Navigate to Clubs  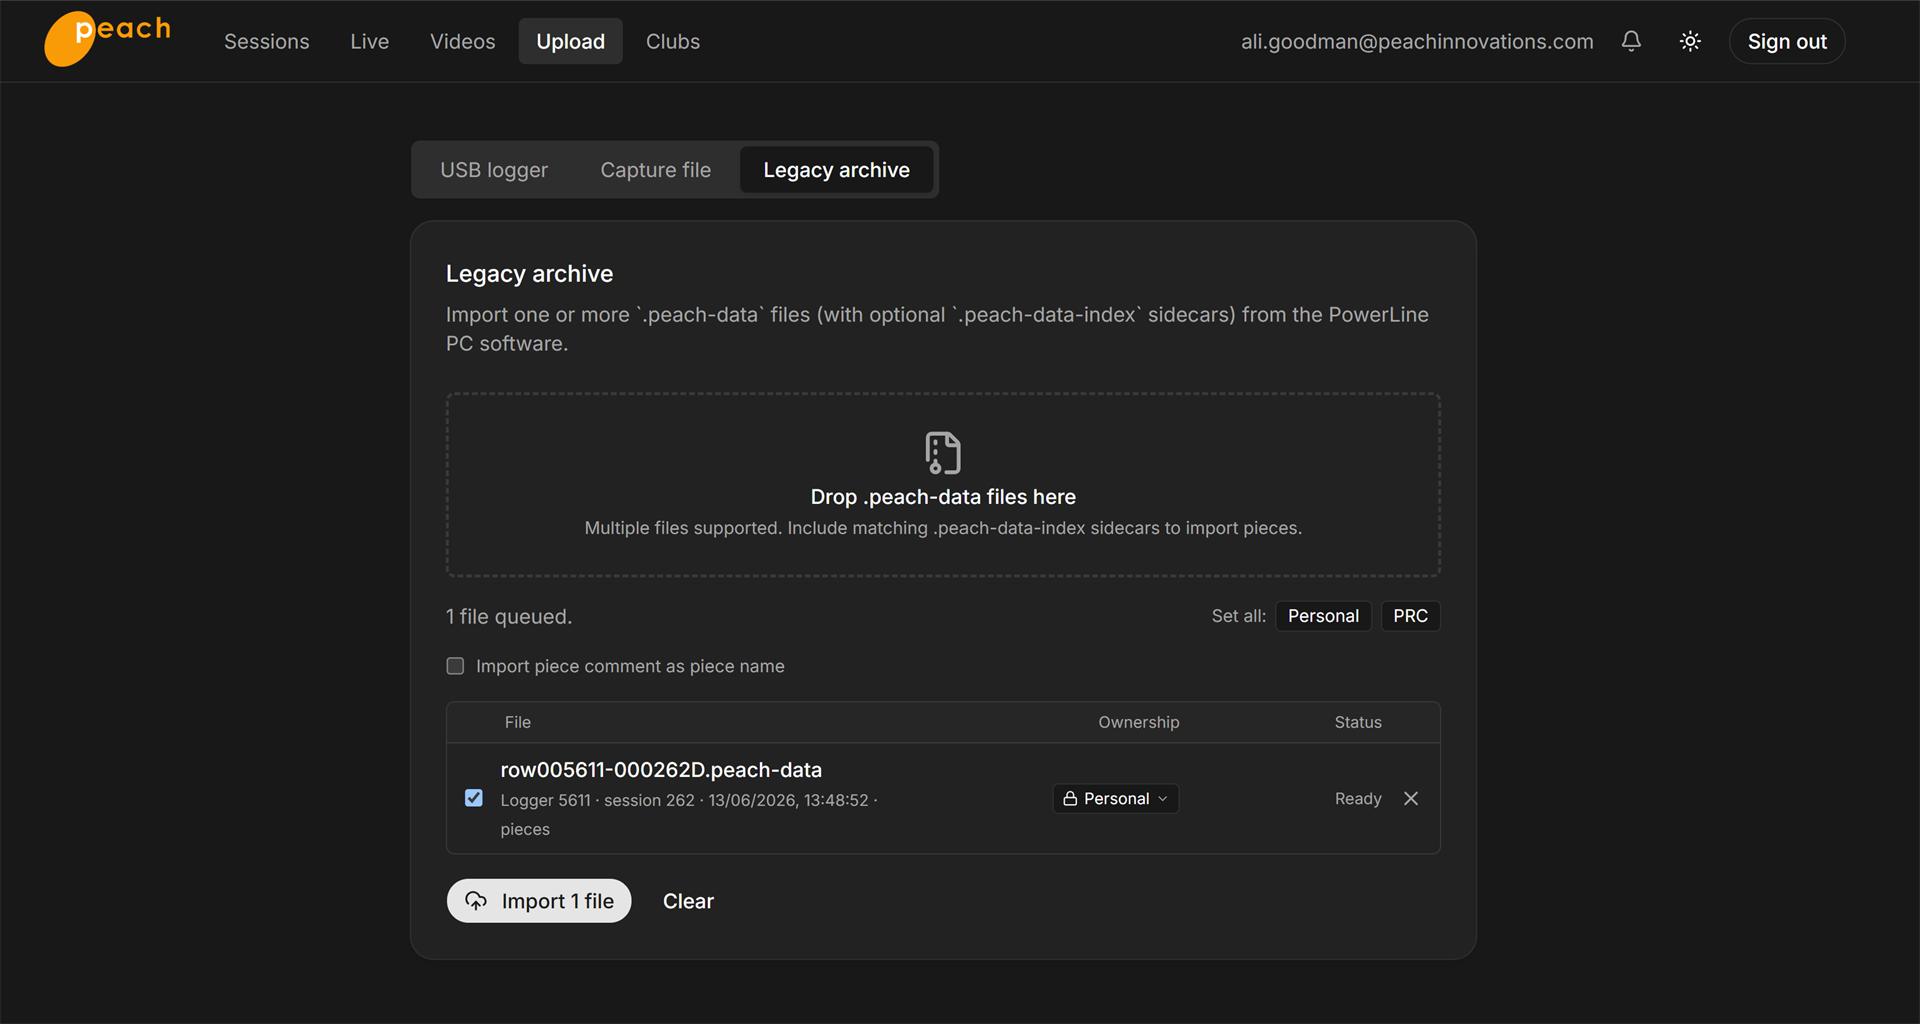click(673, 41)
